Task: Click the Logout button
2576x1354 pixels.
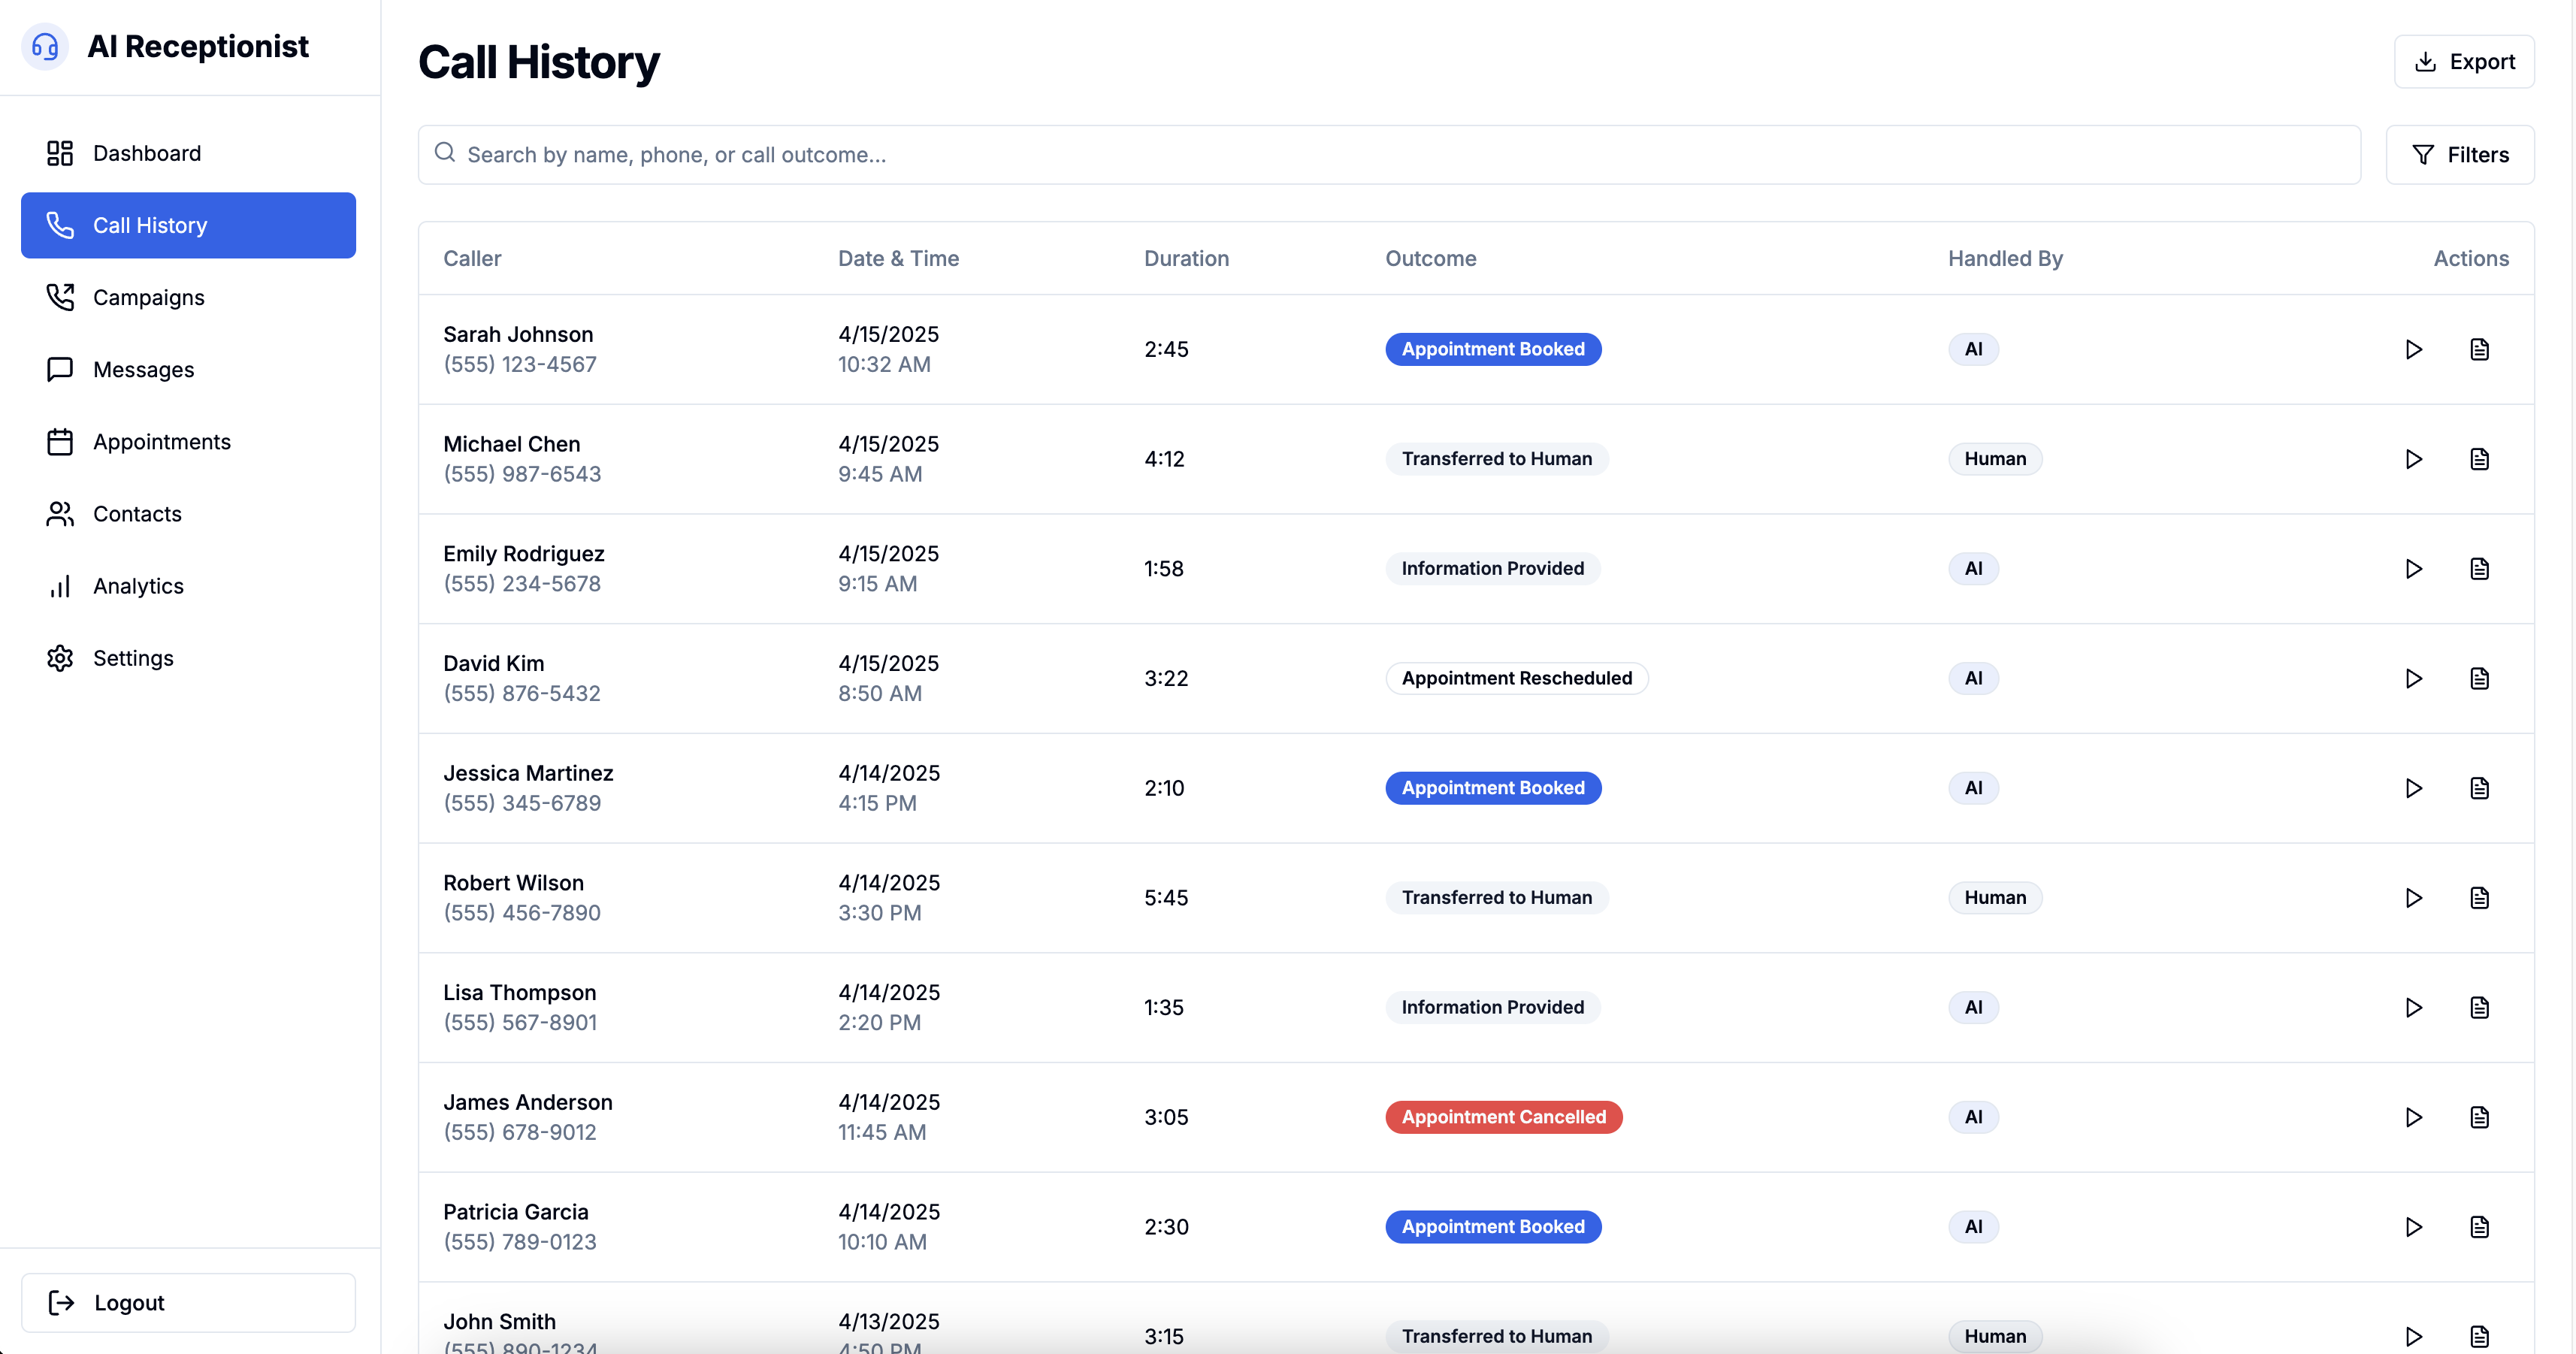Action: pos(188,1302)
